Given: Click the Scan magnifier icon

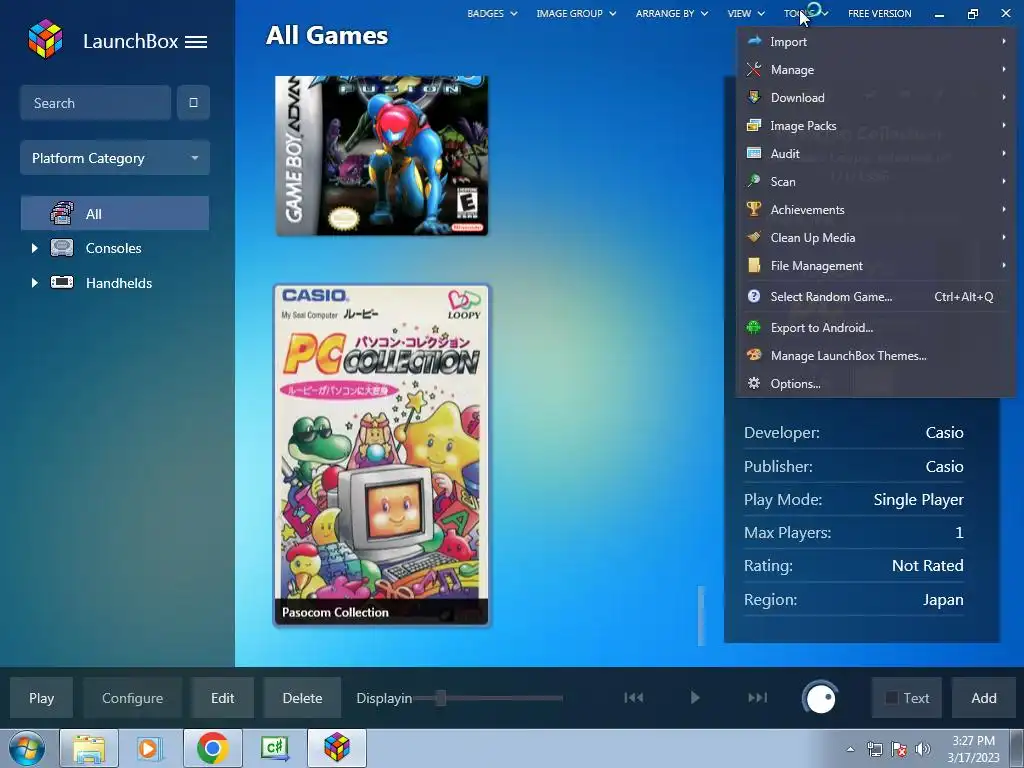Looking at the screenshot, I should point(754,180).
